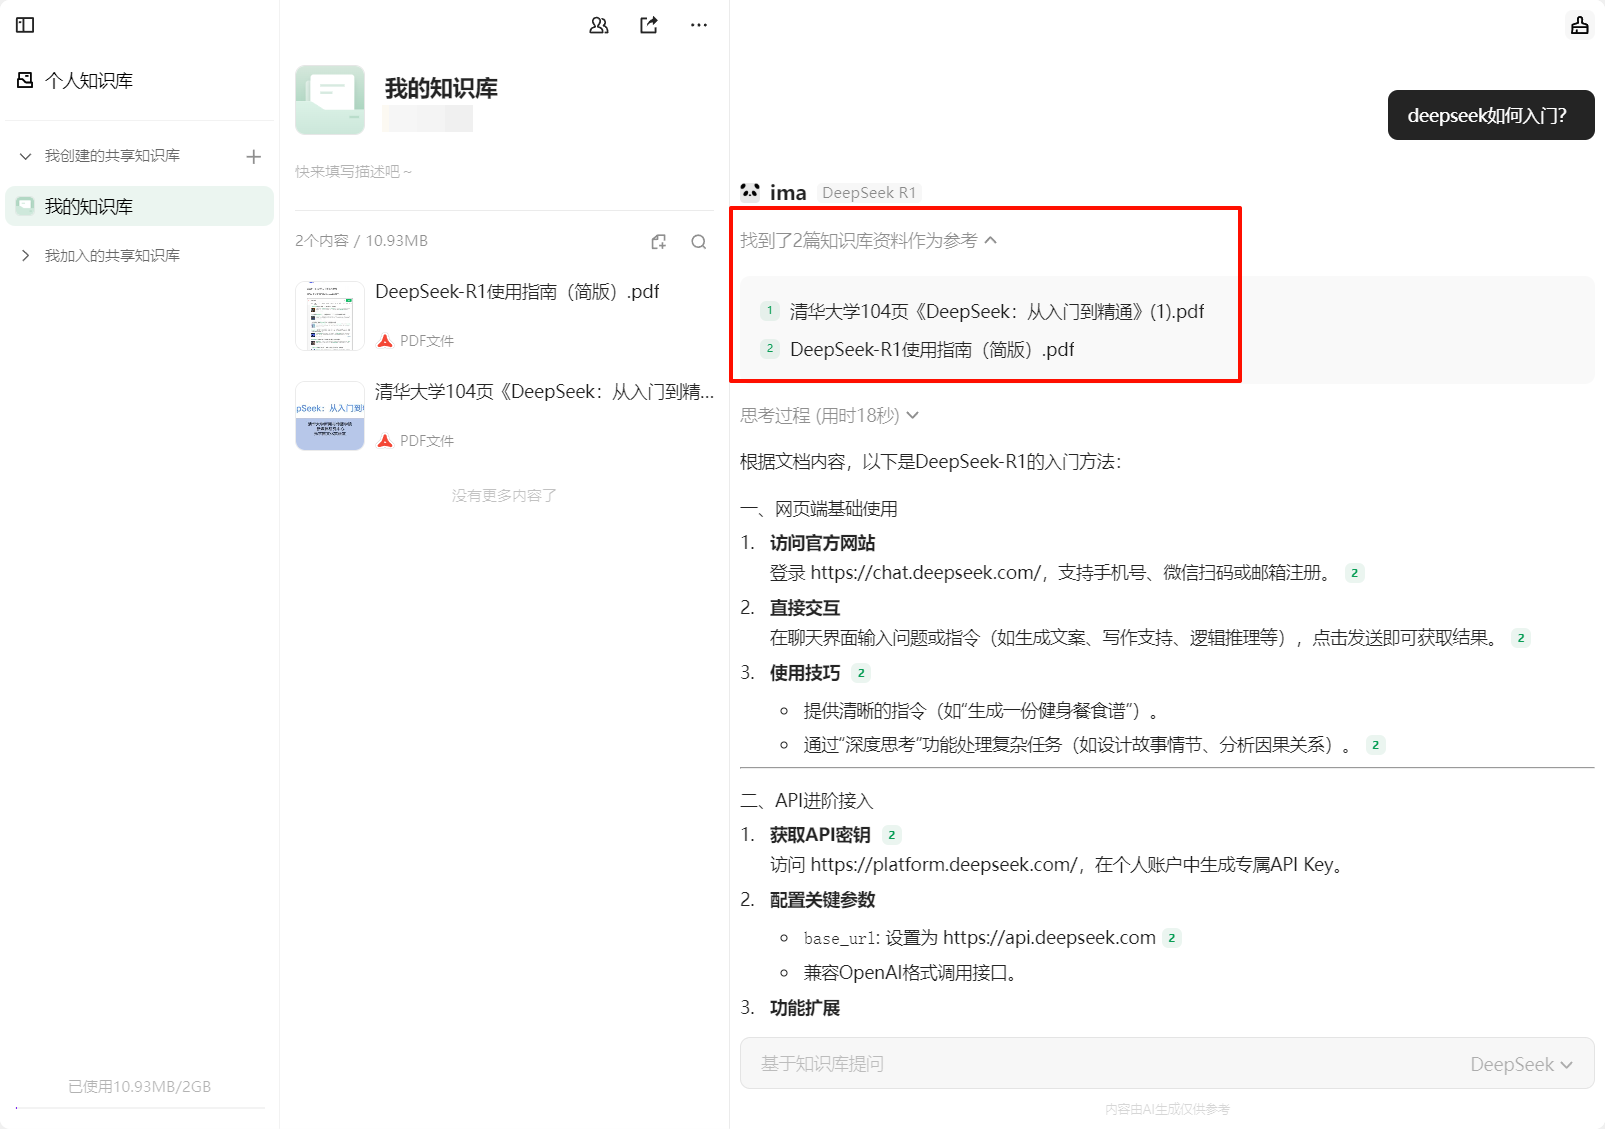Click the PDF icon of DeepSeek-R1使用指南

pyautogui.click(x=385, y=340)
